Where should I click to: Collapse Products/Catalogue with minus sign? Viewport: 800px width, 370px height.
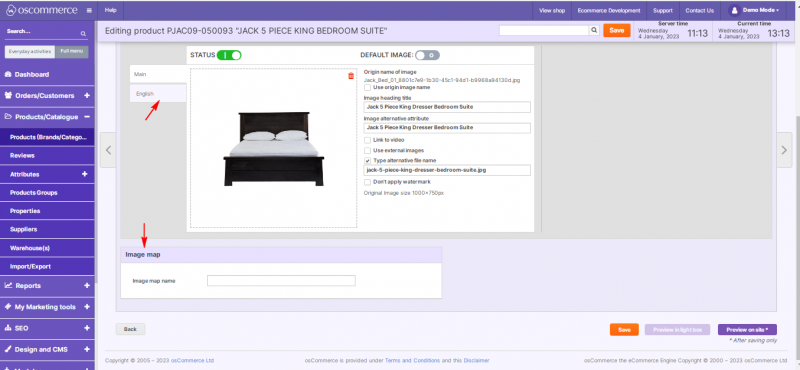tap(87, 117)
